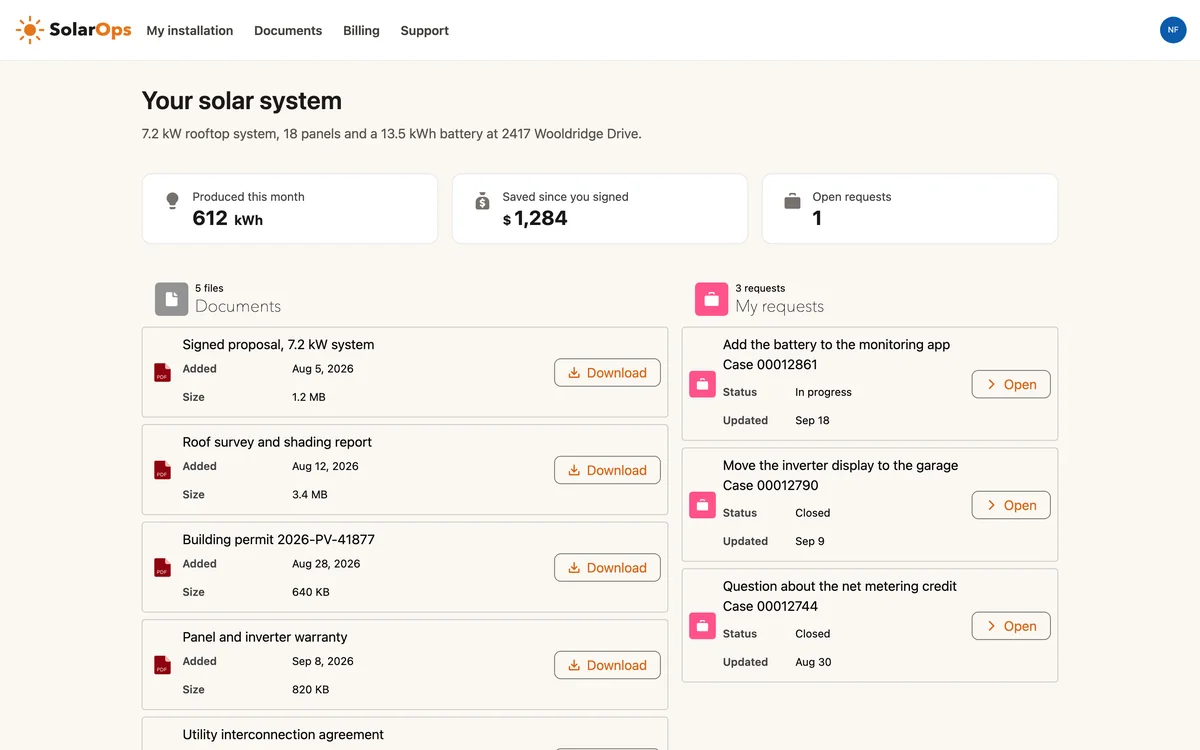Click the PDF icon for Building permit
This screenshot has height=750, width=1200.
tap(162, 568)
